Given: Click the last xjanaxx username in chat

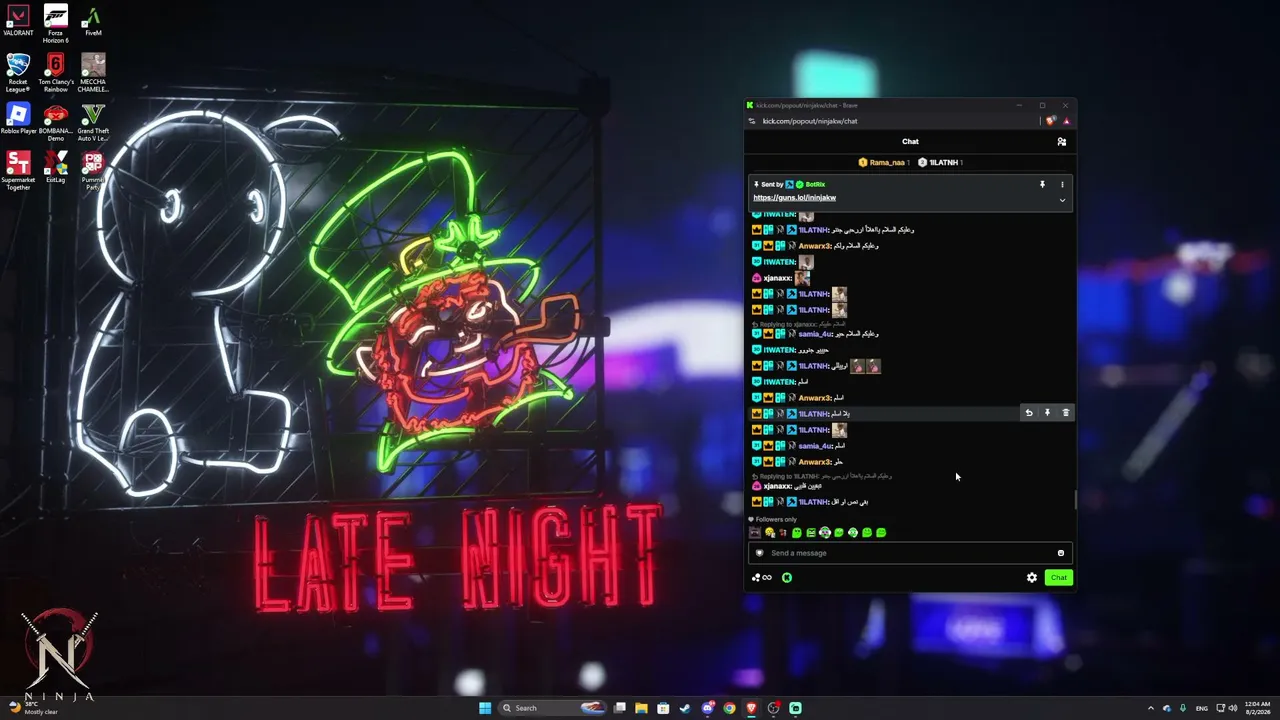Looking at the screenshot, I should tap(777, 486).
